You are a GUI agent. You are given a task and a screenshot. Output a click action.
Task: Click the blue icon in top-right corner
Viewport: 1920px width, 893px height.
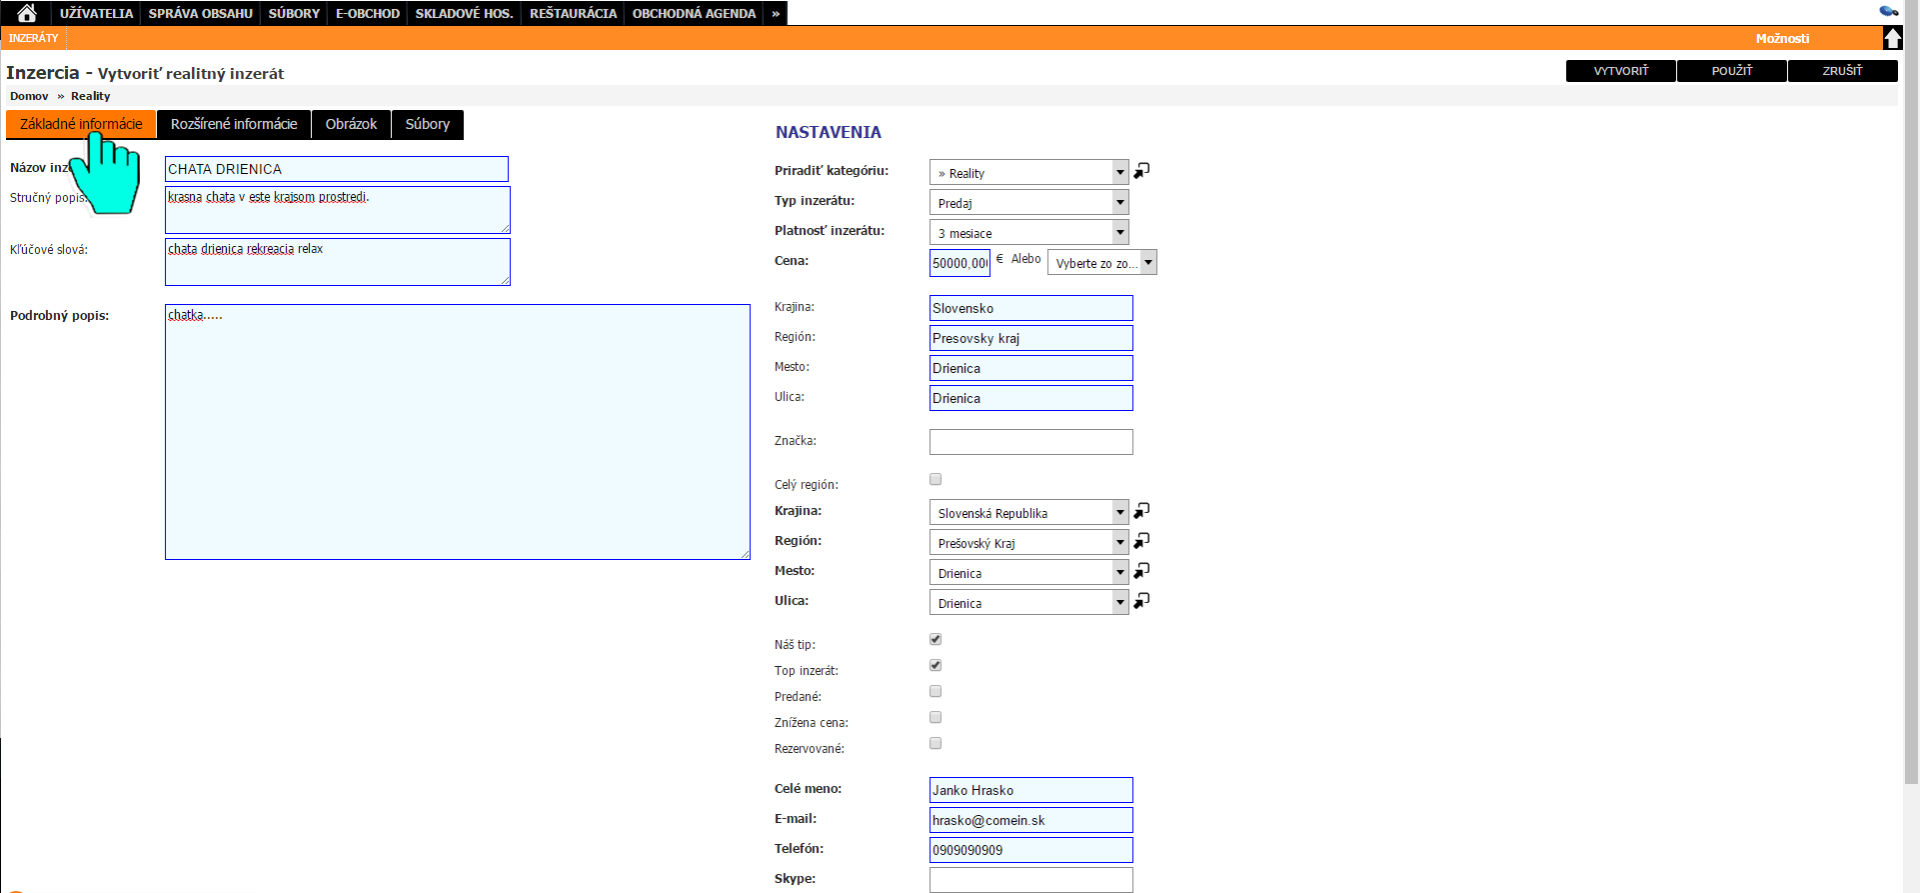click(1888, 11)
